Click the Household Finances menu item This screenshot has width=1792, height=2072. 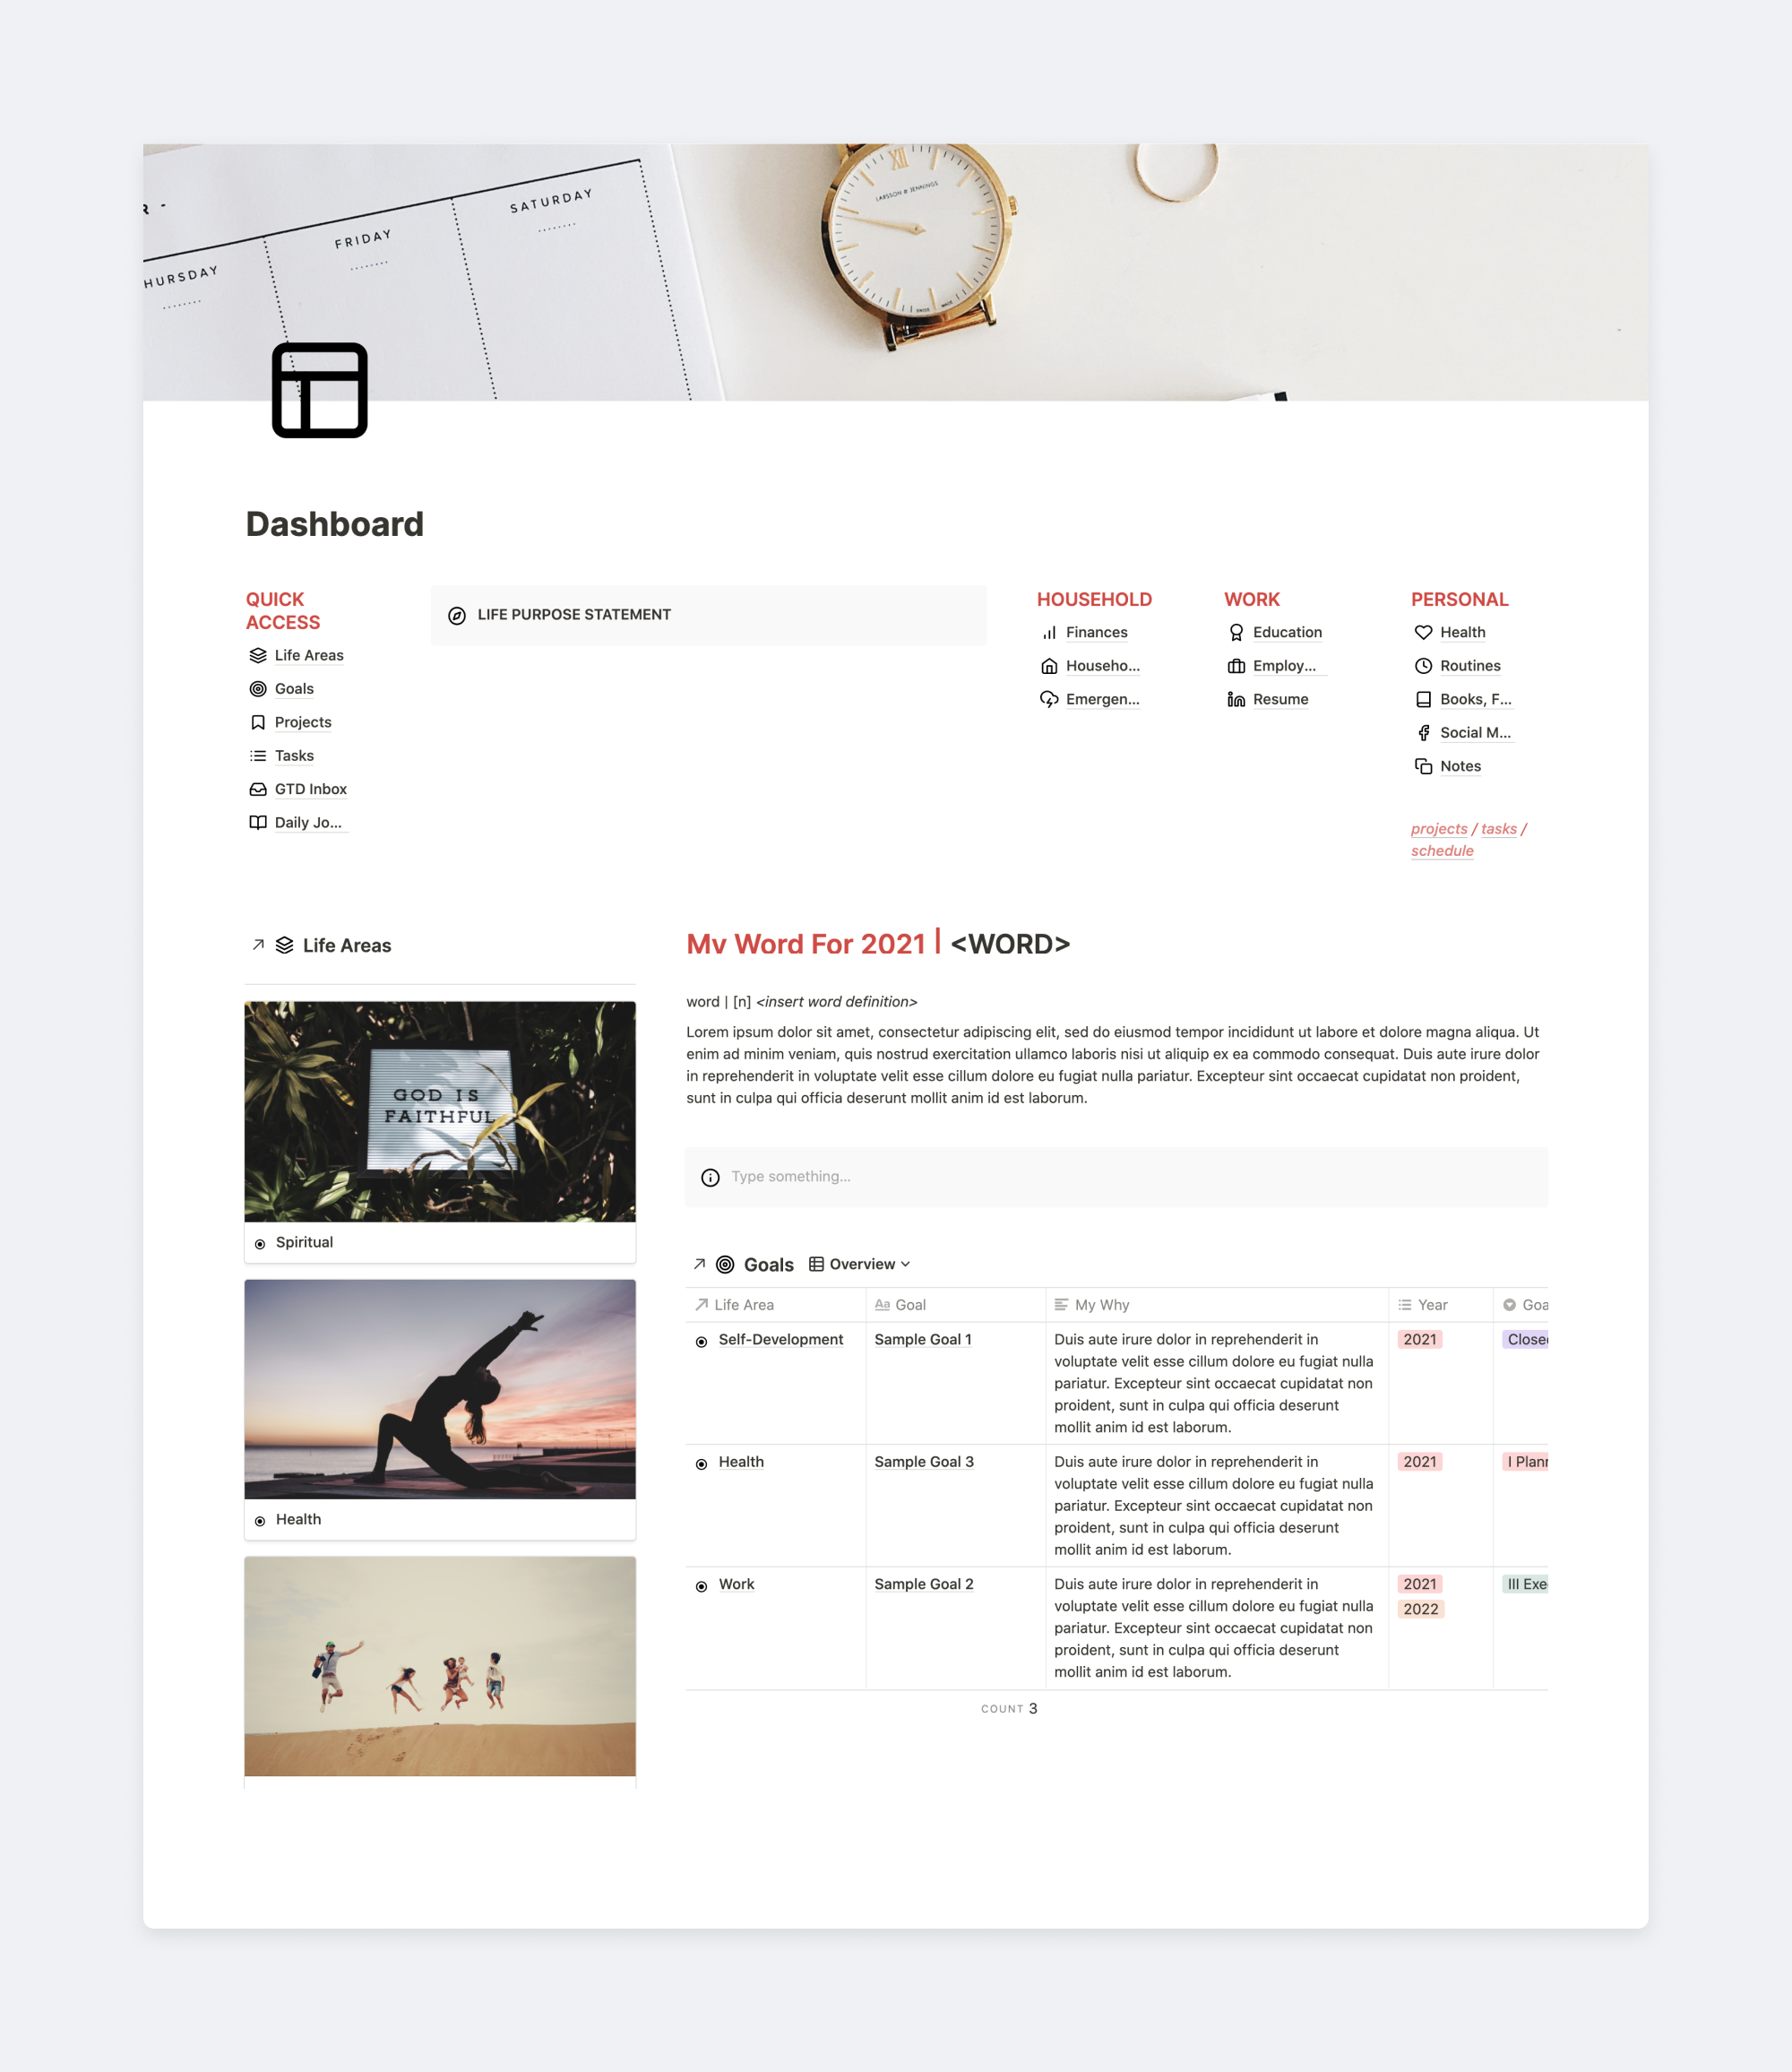1094,631
